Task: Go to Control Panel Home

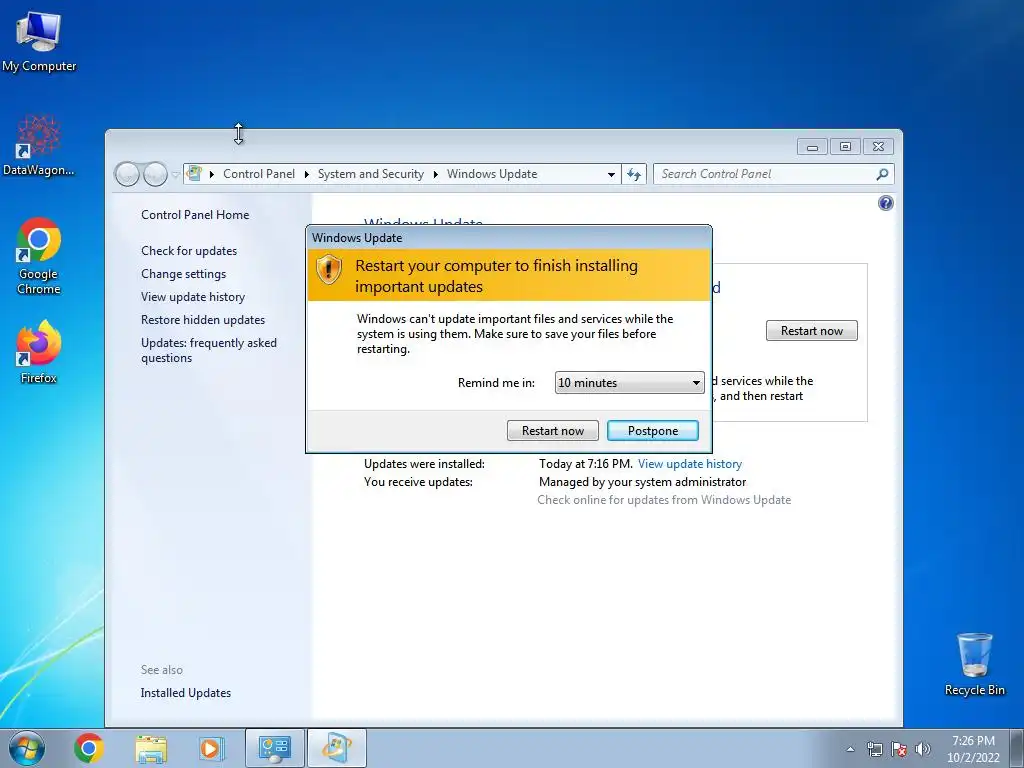Action: (195, 215)
